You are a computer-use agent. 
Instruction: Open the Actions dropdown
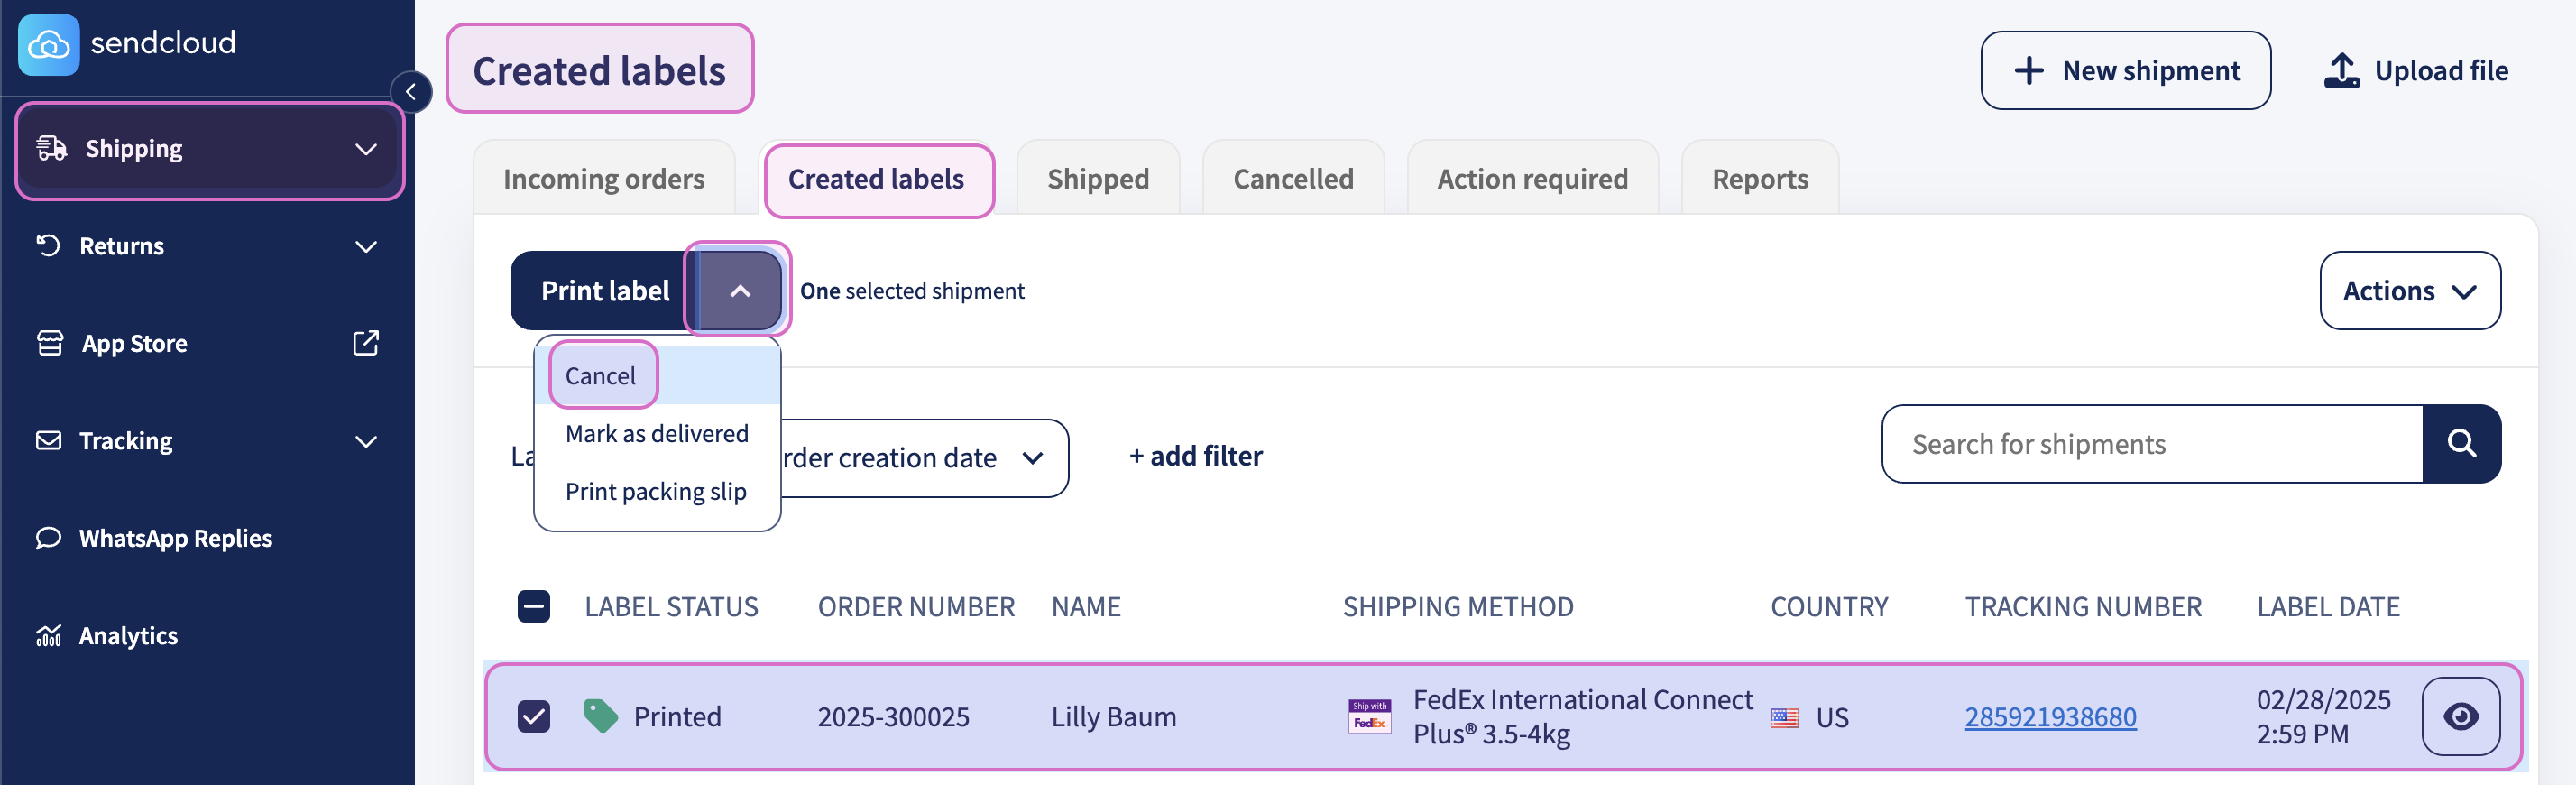point(2409,291)
